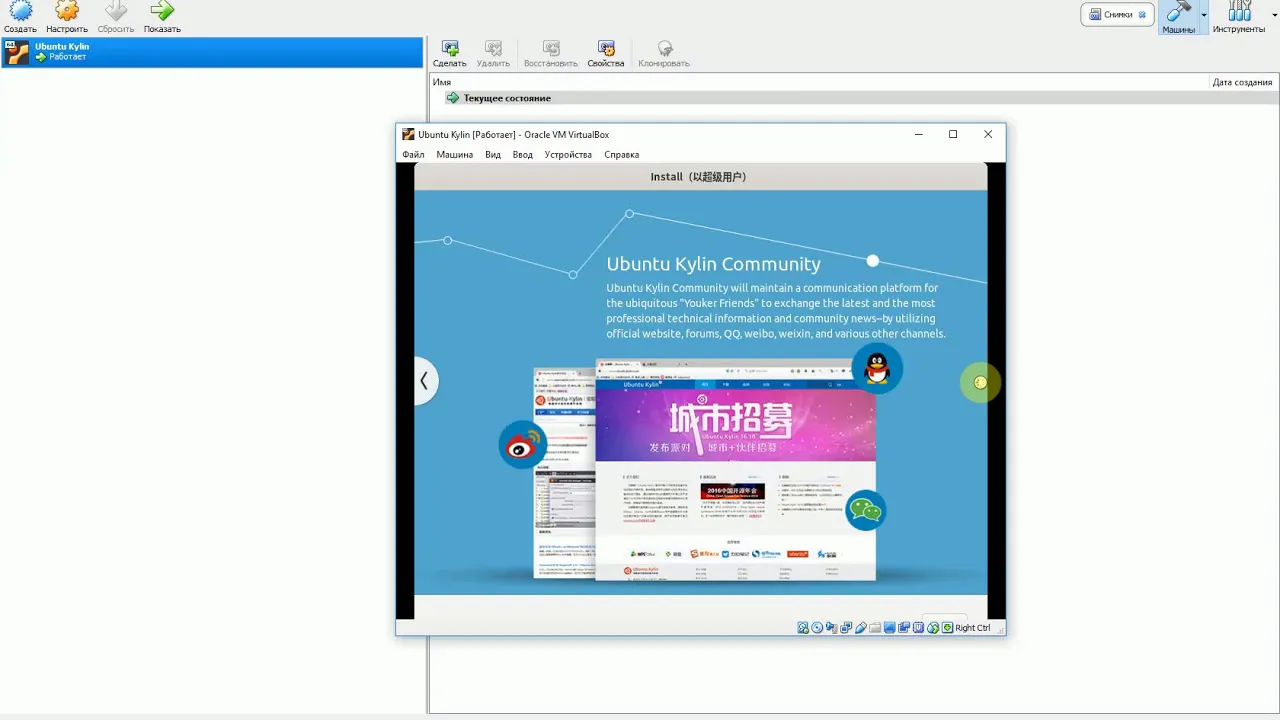Open the Вид menu

click(493, 155)
